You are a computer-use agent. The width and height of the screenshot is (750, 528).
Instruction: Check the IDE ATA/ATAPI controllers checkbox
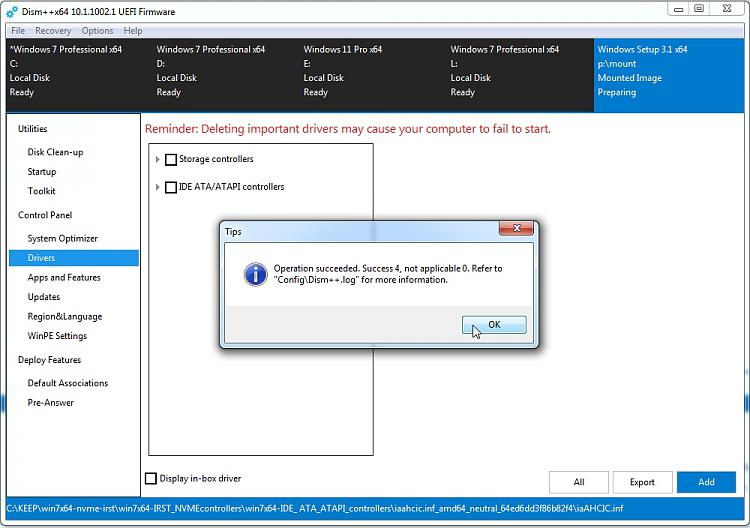[x=171, y=187]
